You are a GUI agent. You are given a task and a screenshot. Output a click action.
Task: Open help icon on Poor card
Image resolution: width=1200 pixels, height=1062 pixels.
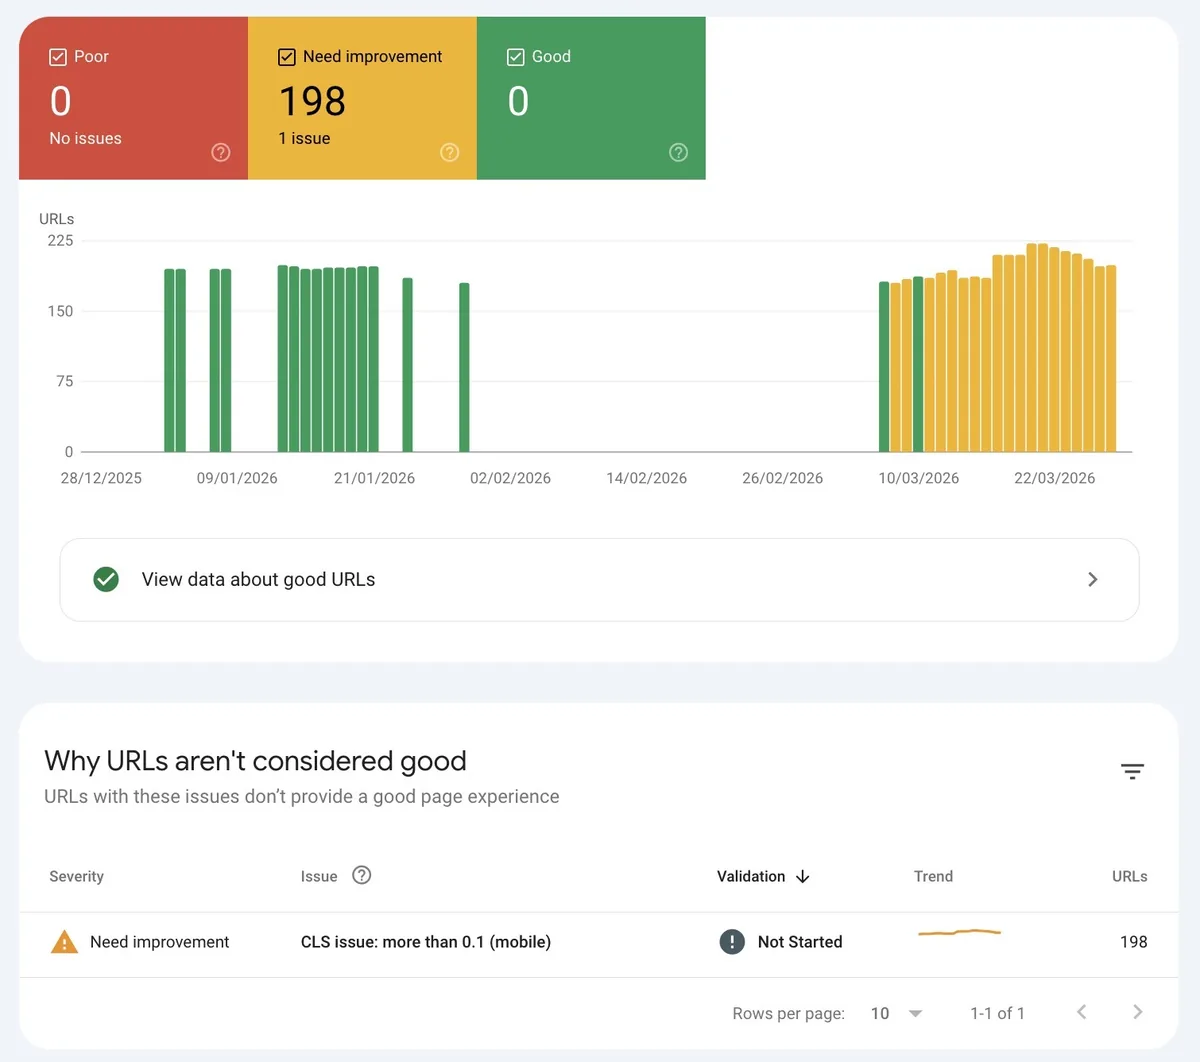pyautogui.click(x=221, y=152)
